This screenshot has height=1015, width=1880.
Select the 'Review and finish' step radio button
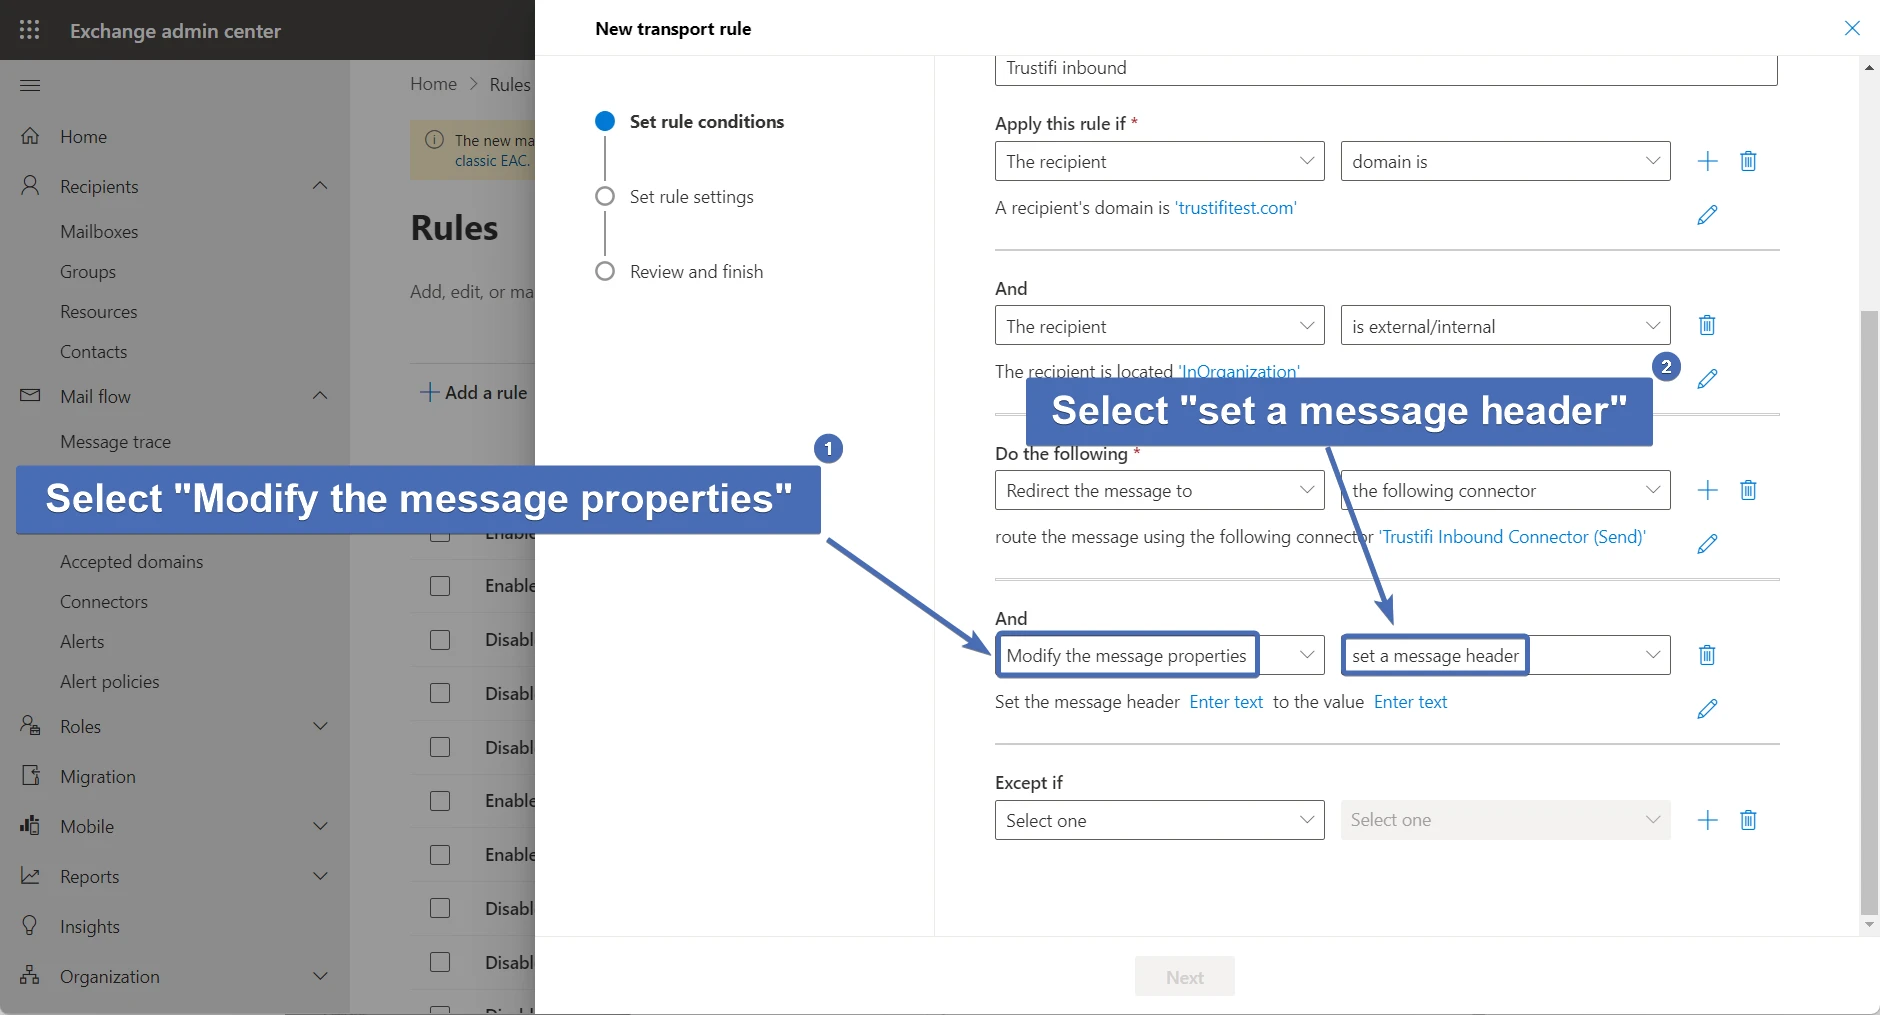click(605, 271)
